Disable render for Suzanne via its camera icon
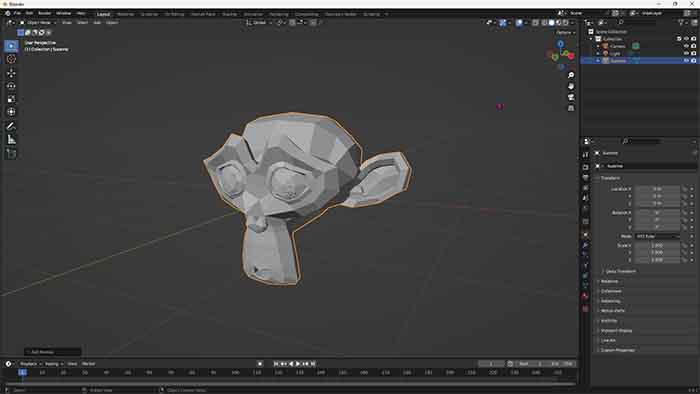Image resolution: width=700 pixels, height=394 pixels. pos(693,60)
